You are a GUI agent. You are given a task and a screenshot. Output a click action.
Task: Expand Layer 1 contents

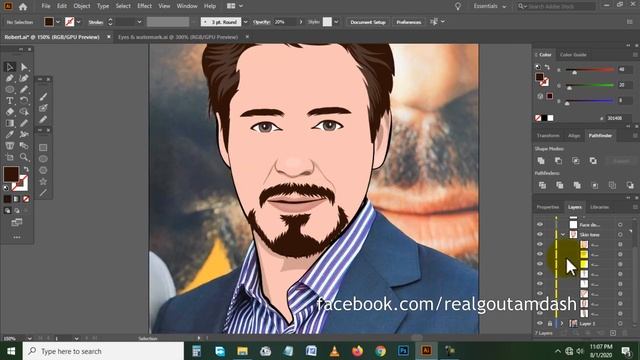[562, 323]
